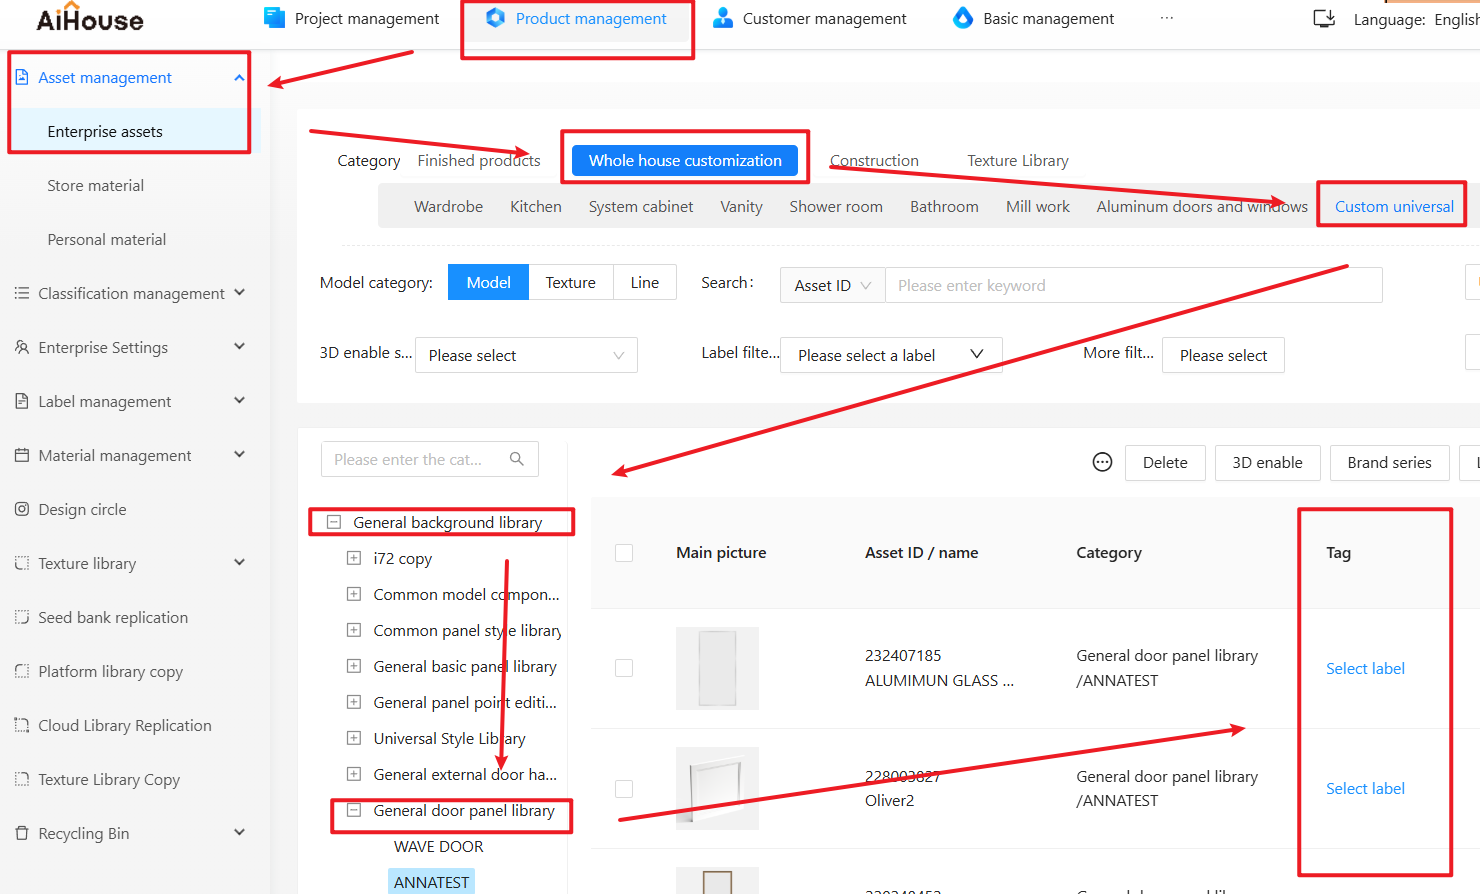Switch to the Texture Library tab
Screen dimensions: 1480x894
coord(1017,161)
